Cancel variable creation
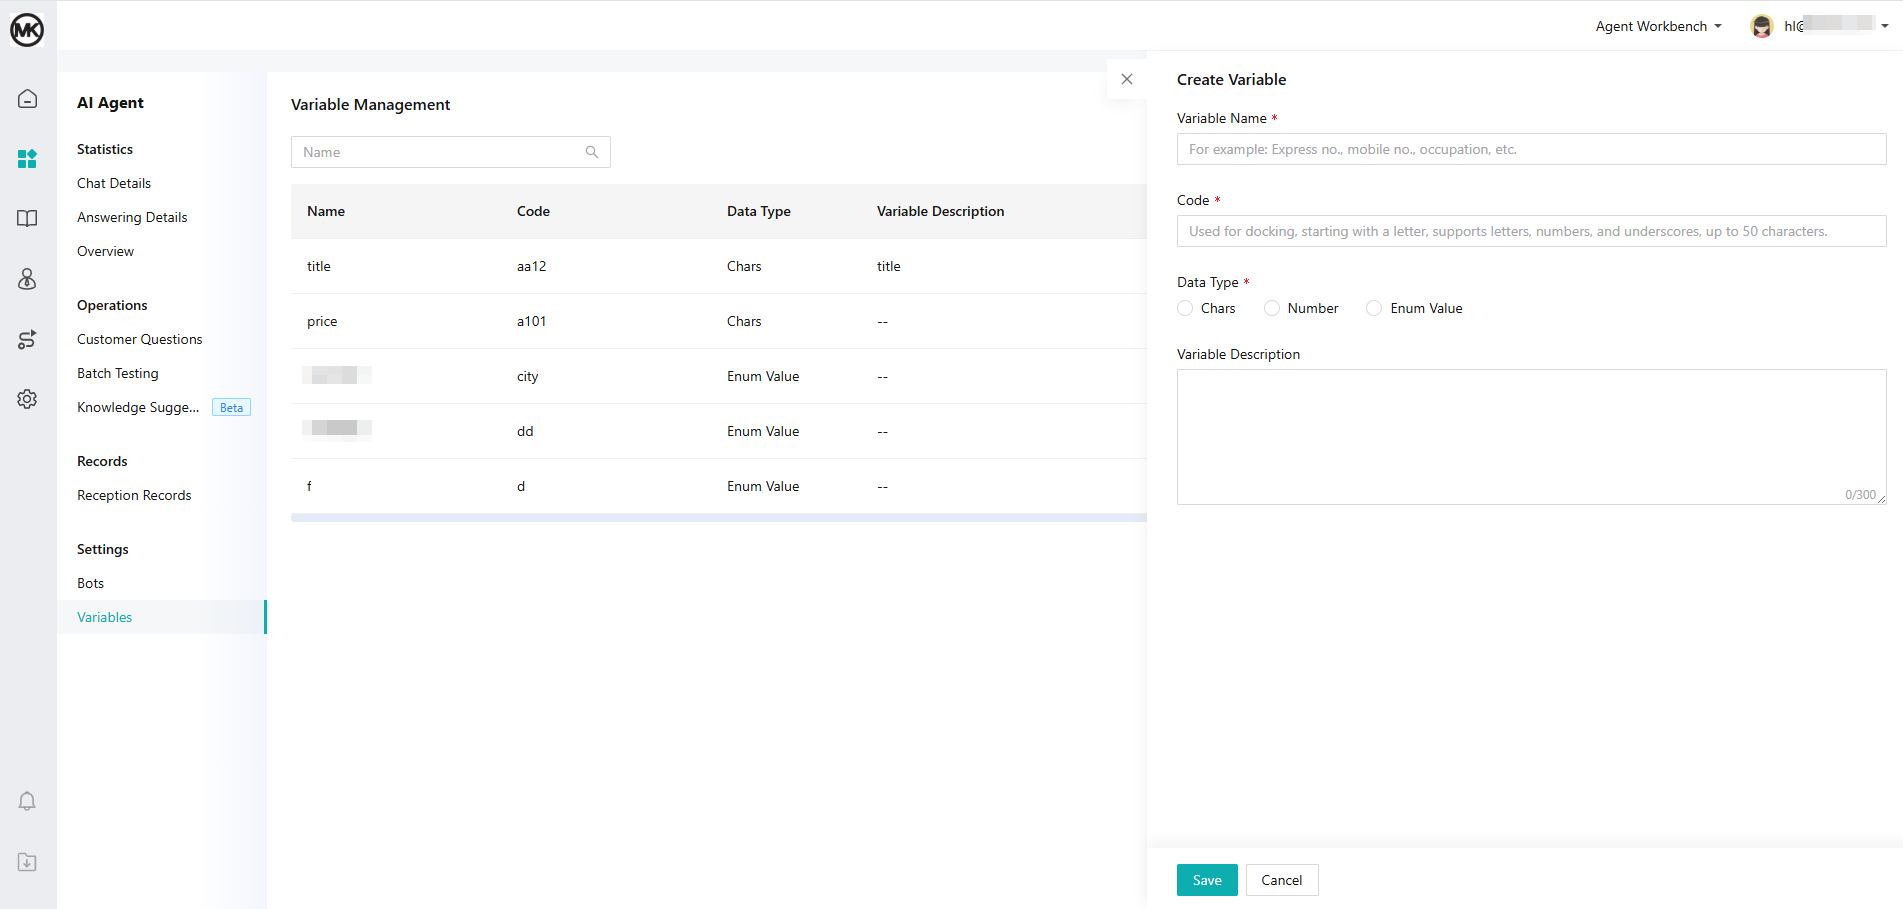Viewport: 1903px width, 909px height. (1282, 880)
